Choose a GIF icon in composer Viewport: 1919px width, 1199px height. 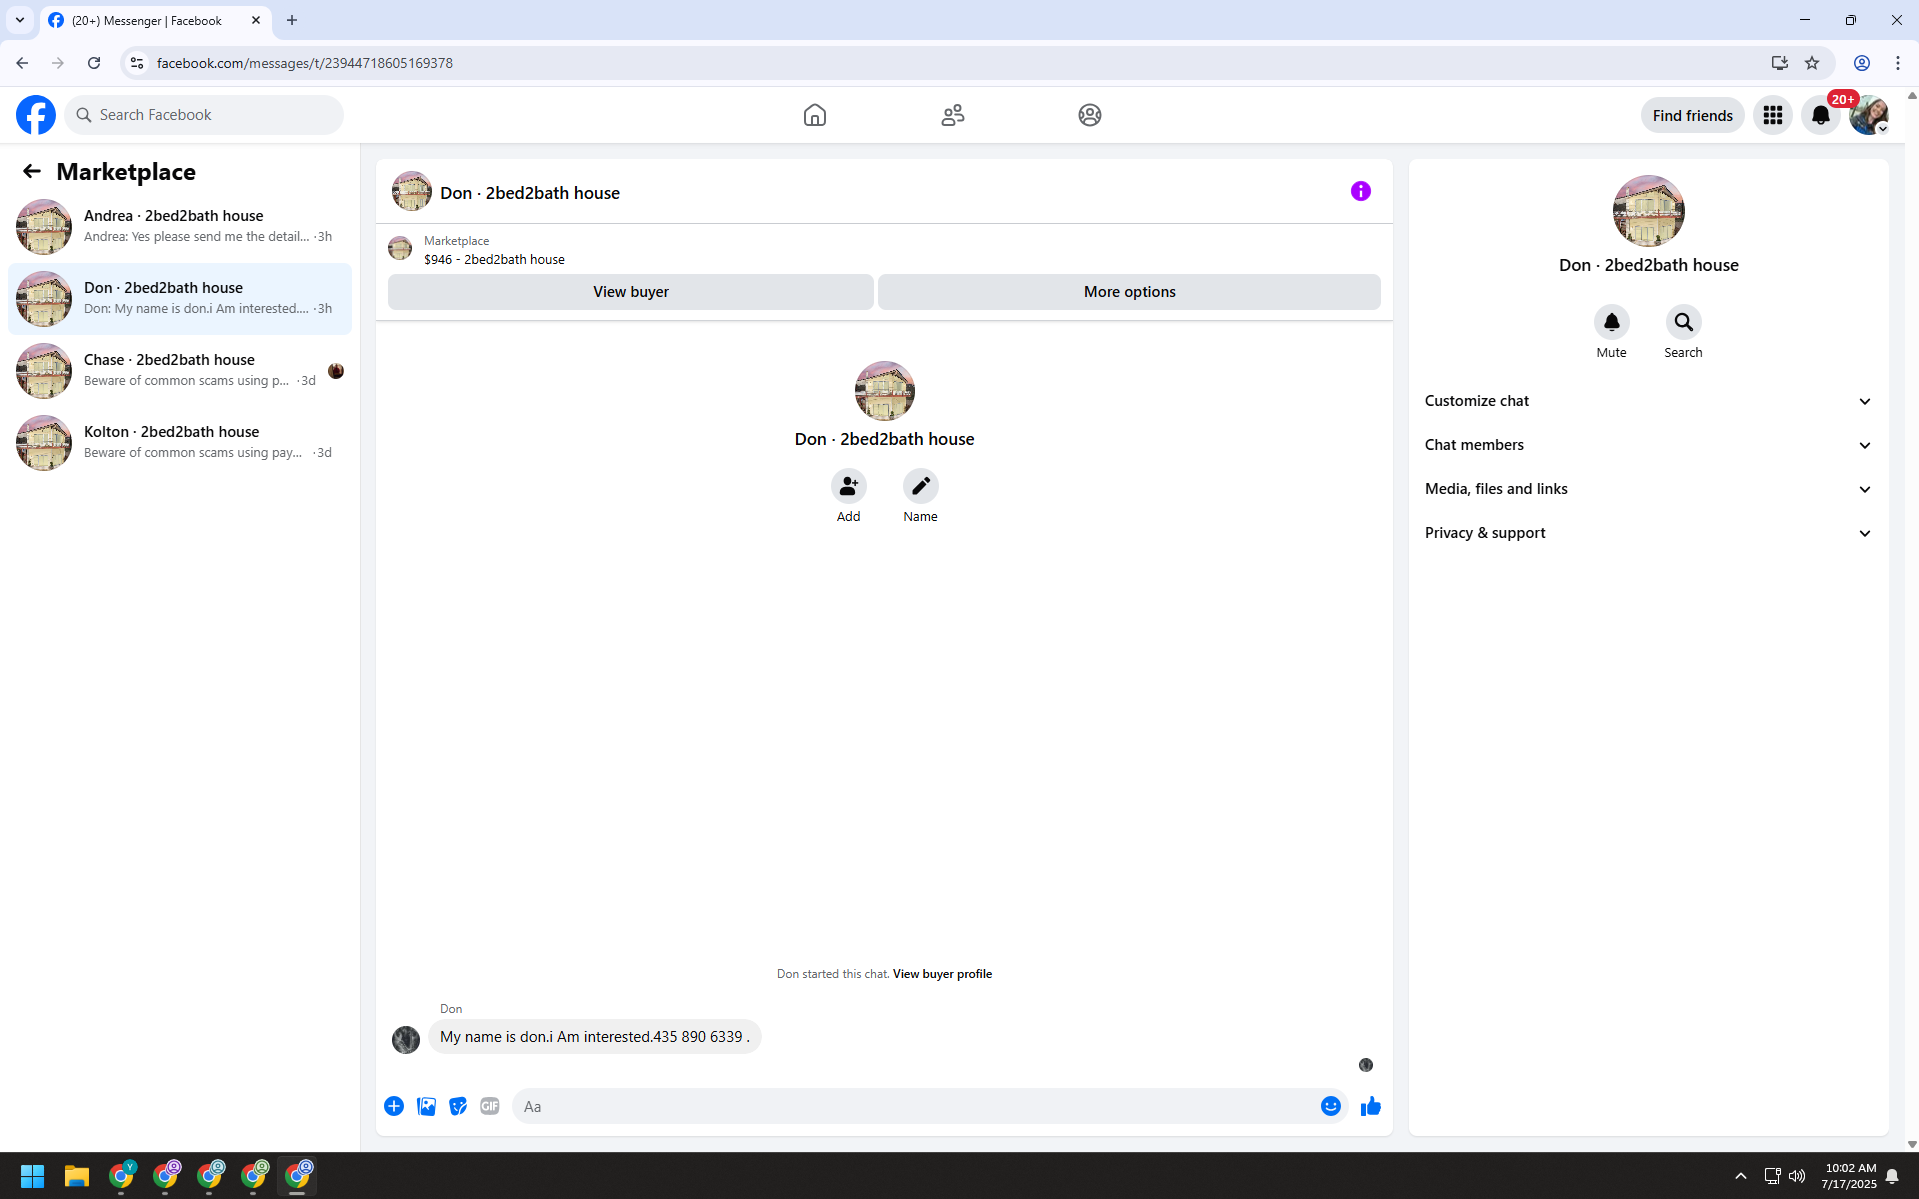tap(490, 1106)
